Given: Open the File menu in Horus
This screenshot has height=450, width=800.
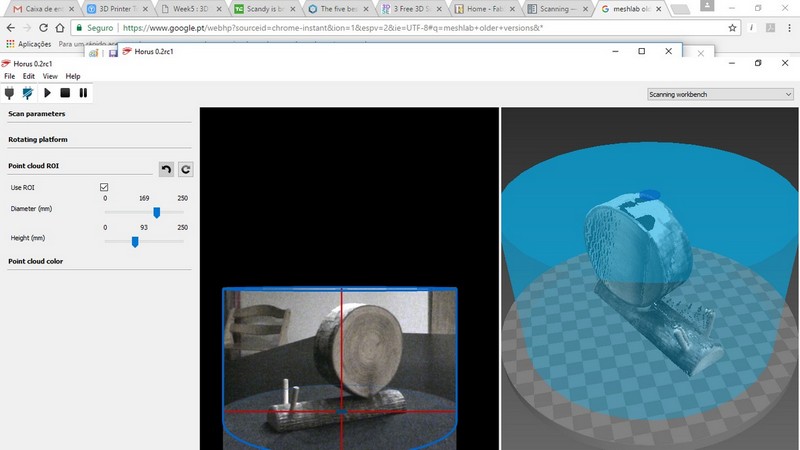Looking at the screenshot, I should click(x=10, y=76).
